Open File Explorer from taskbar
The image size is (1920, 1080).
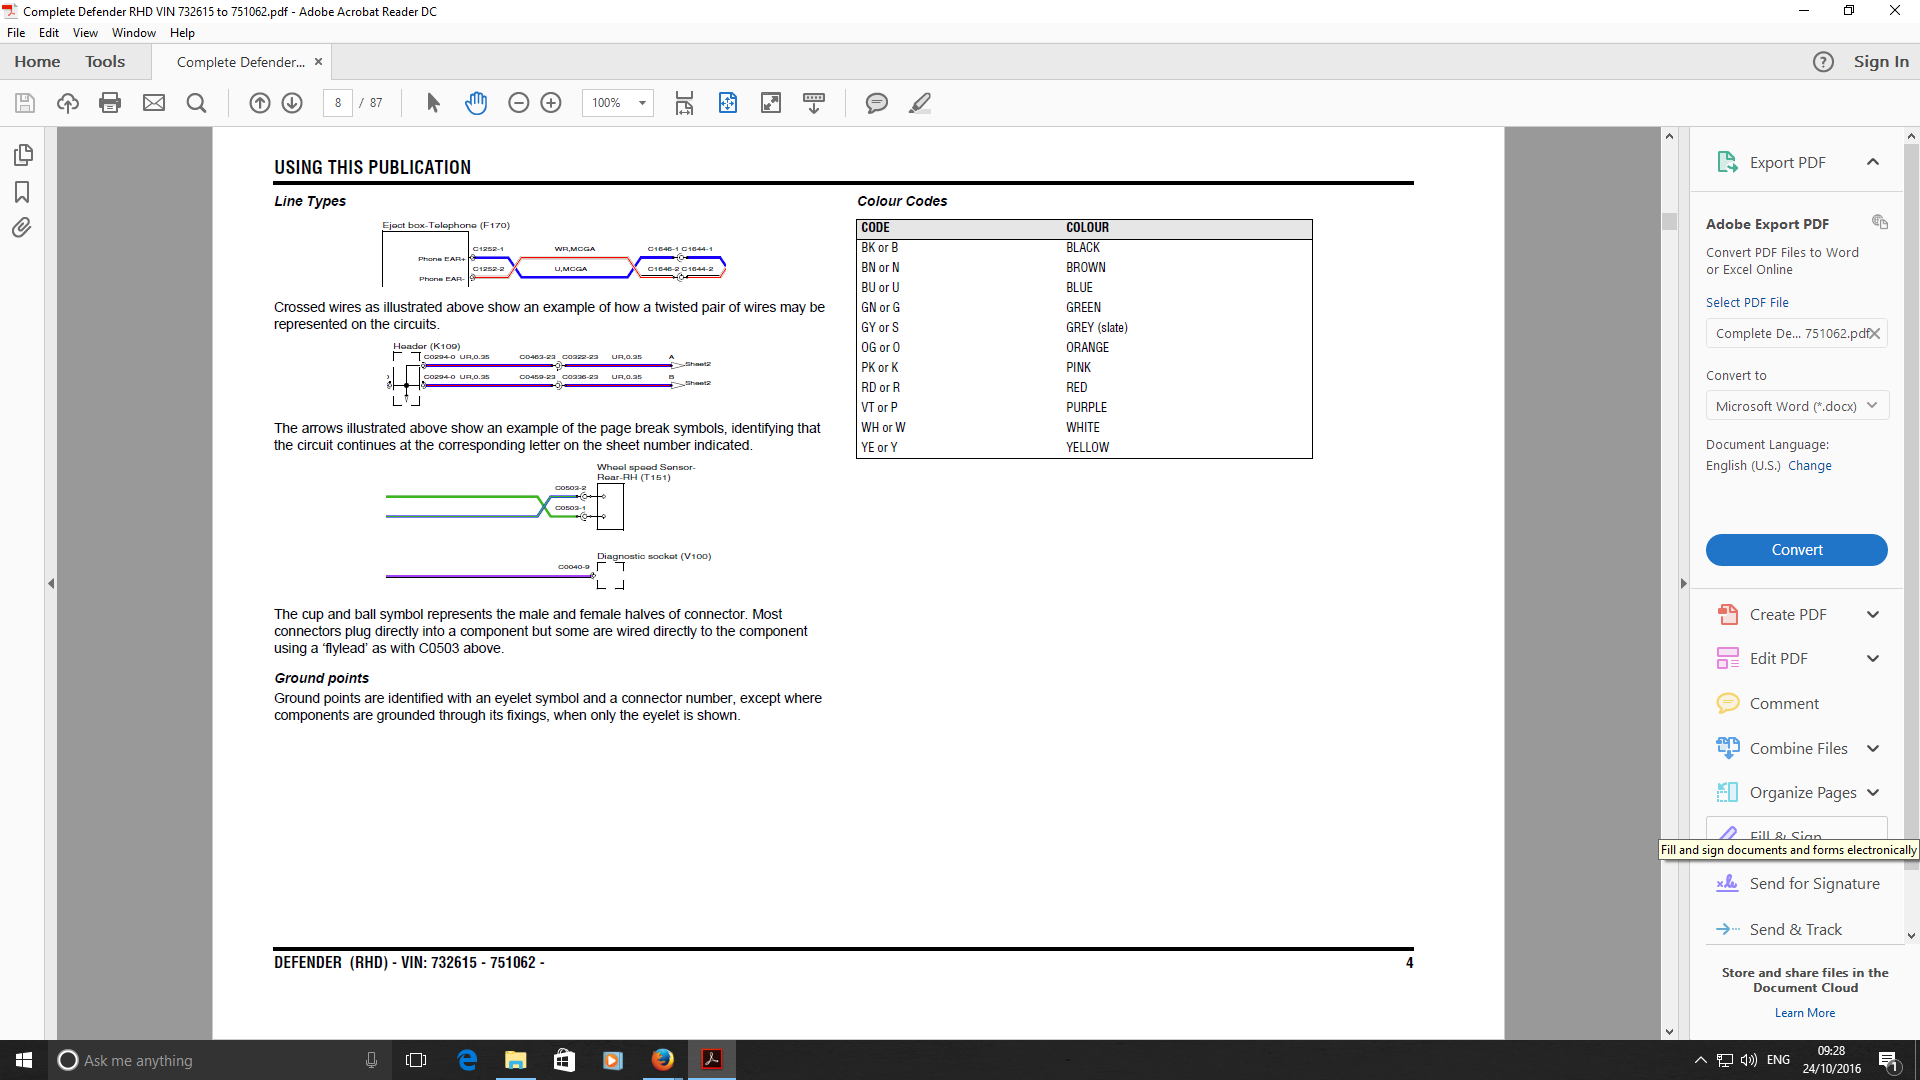[516, 1060]
